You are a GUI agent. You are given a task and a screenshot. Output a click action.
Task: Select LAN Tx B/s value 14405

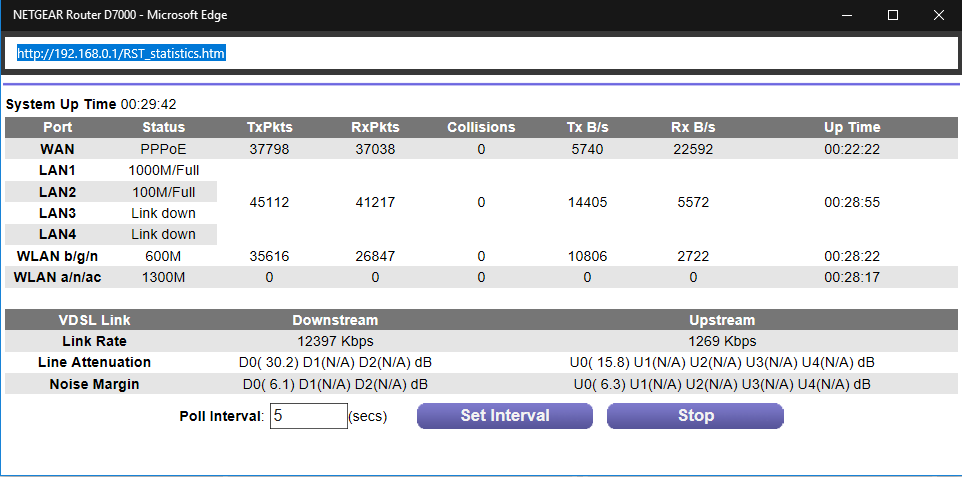click(x=587, y=202)
